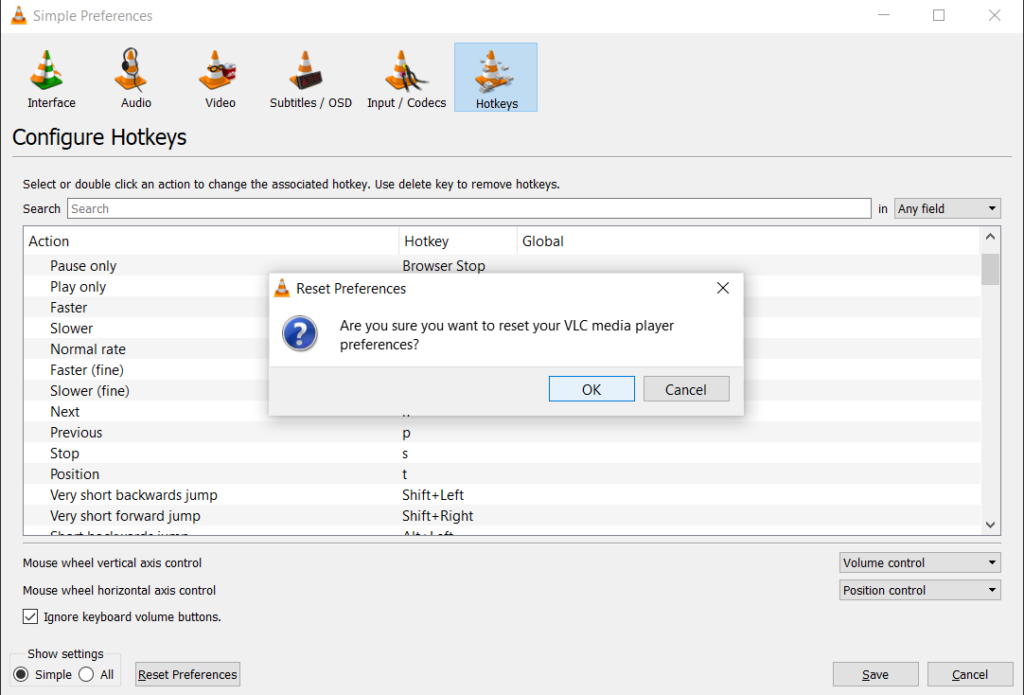Open the Hotkeys preferences section
Viewport: 1024px width, 695px height.
(x=495, y=77)
